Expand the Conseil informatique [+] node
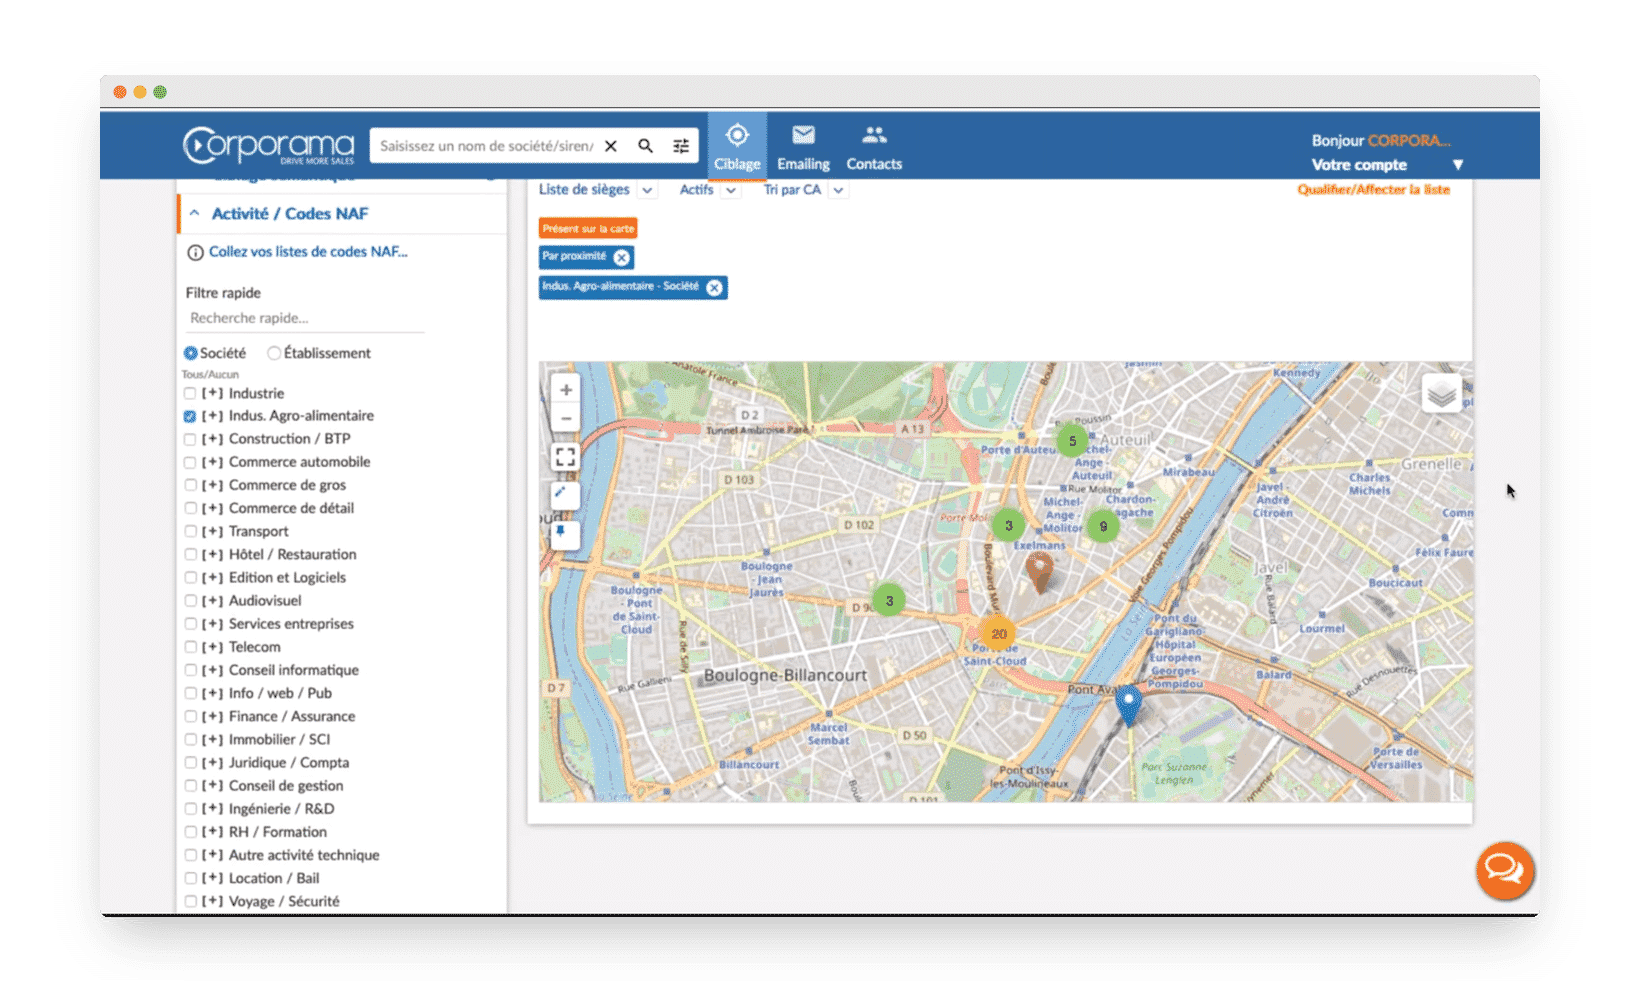This screenshot has width=1640, height=992. click(212, 670)
